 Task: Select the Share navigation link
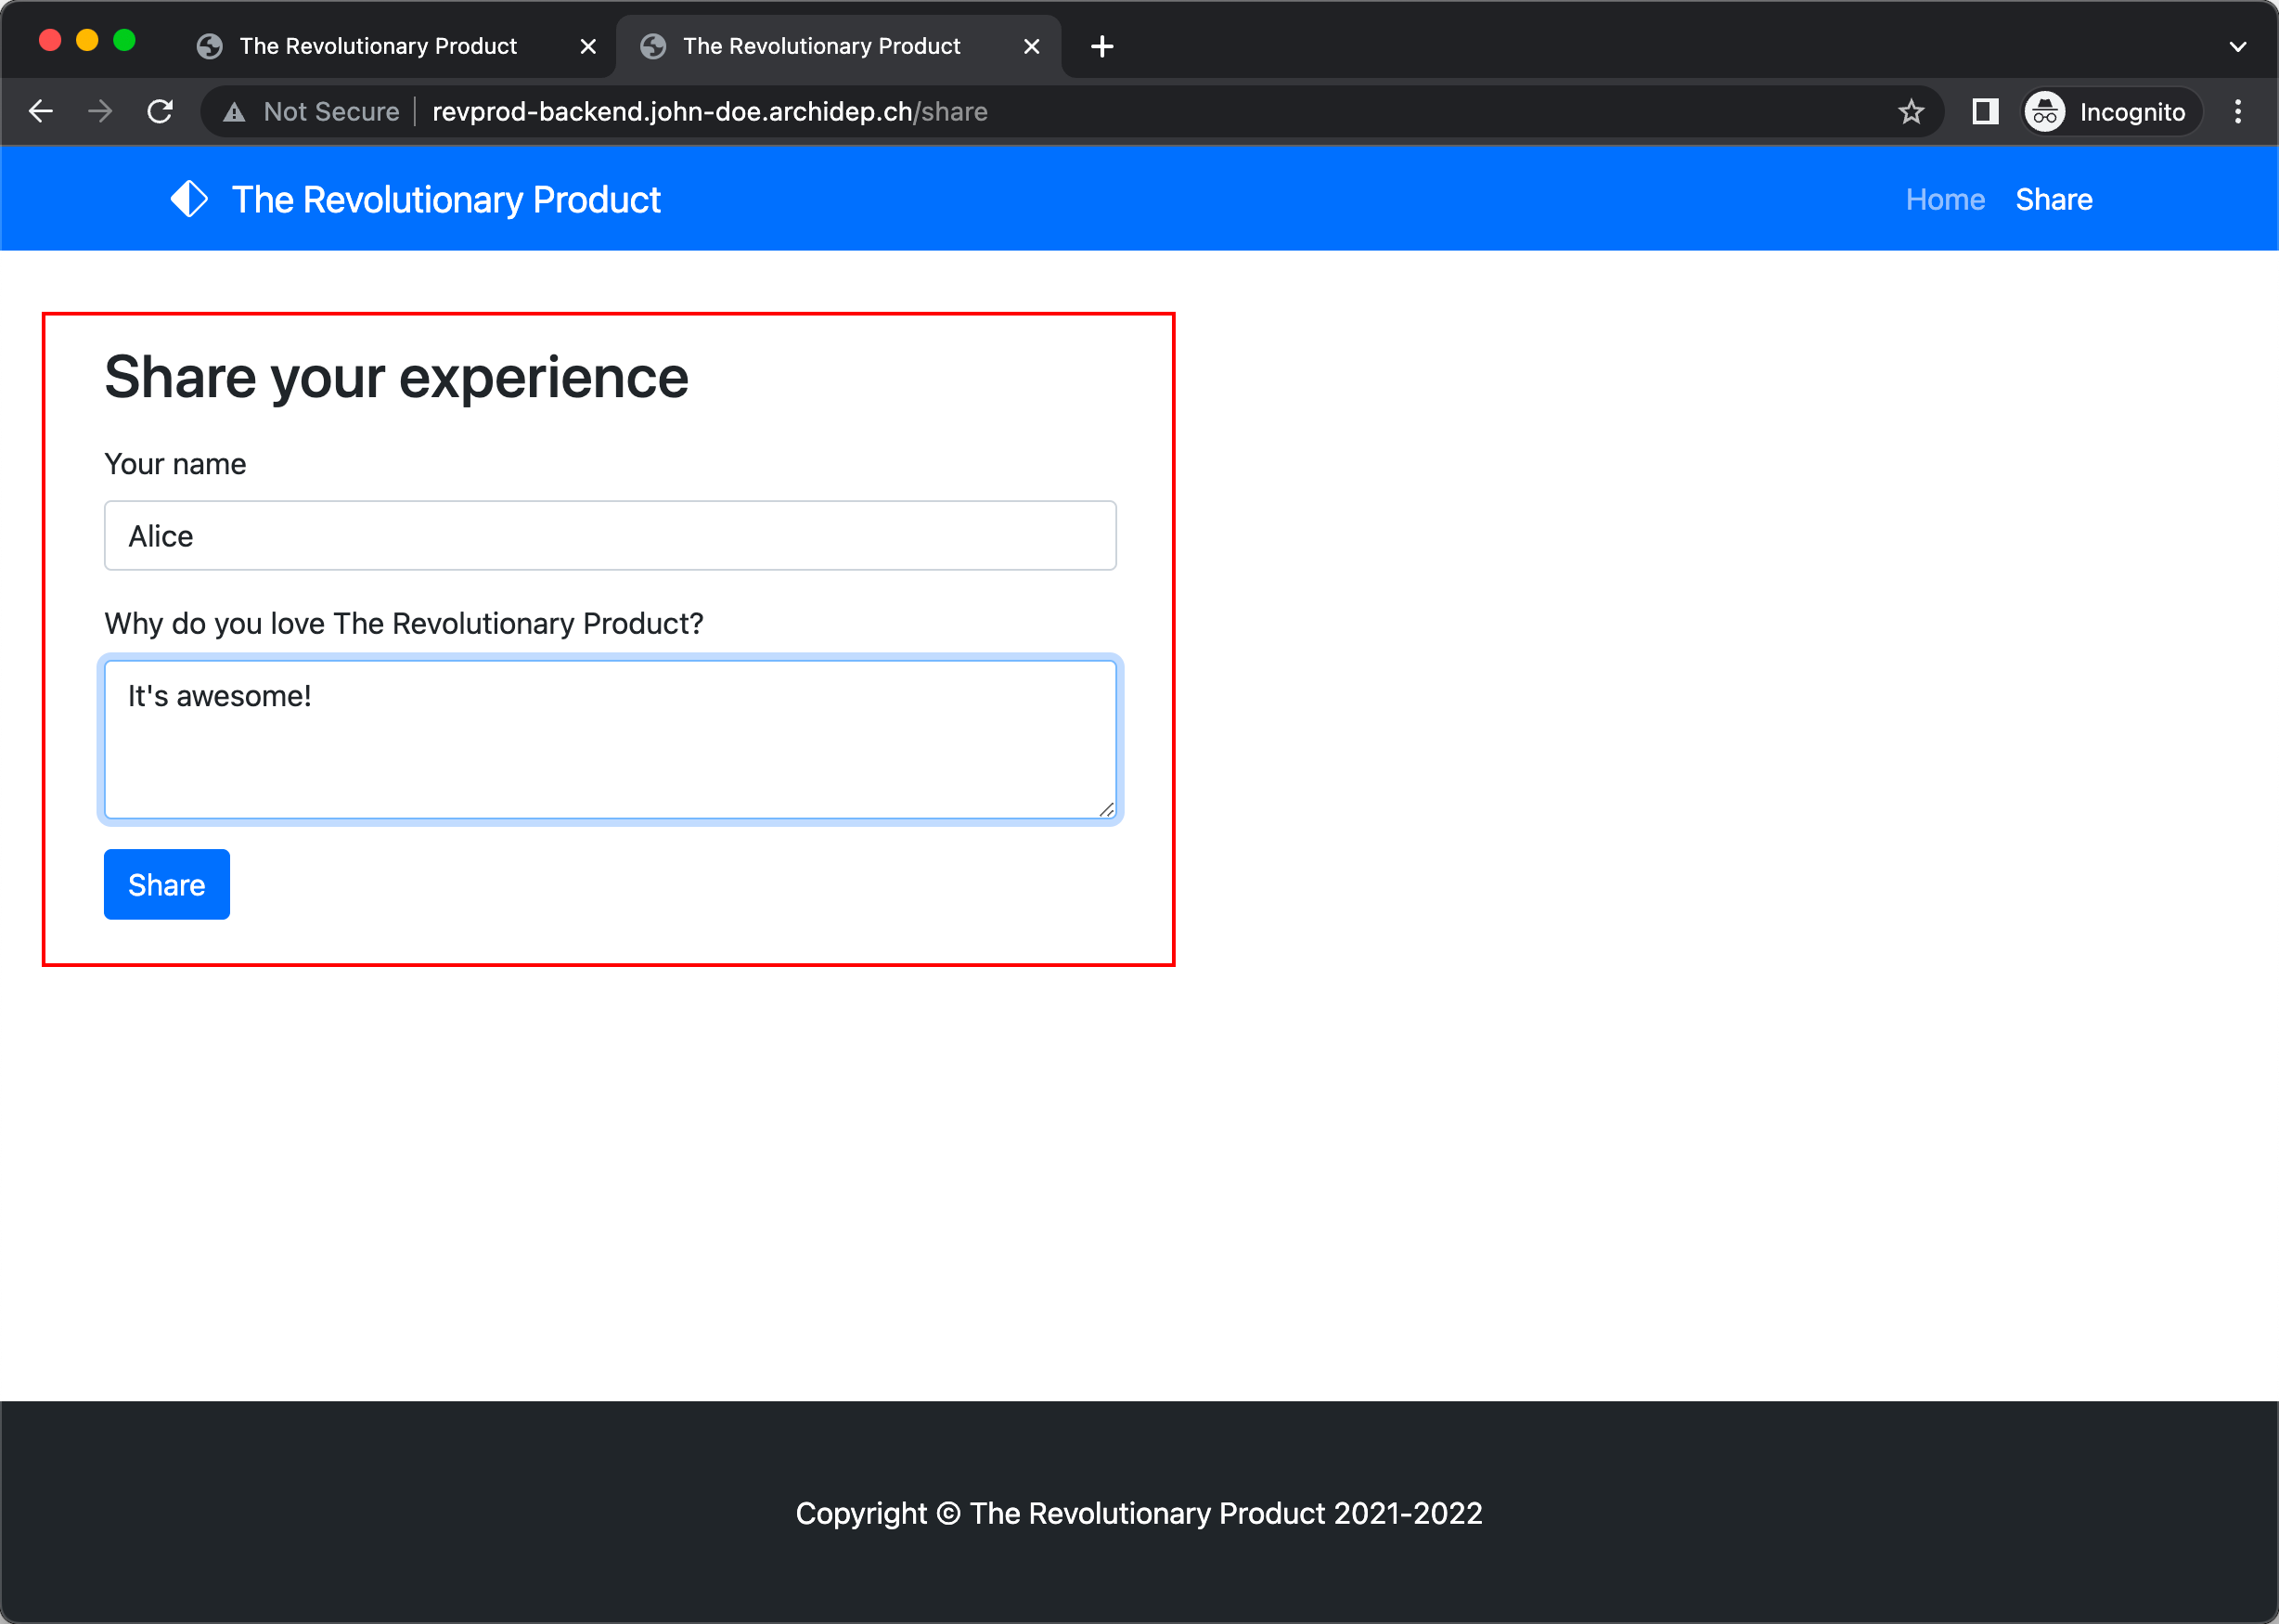click(2054, 198)
